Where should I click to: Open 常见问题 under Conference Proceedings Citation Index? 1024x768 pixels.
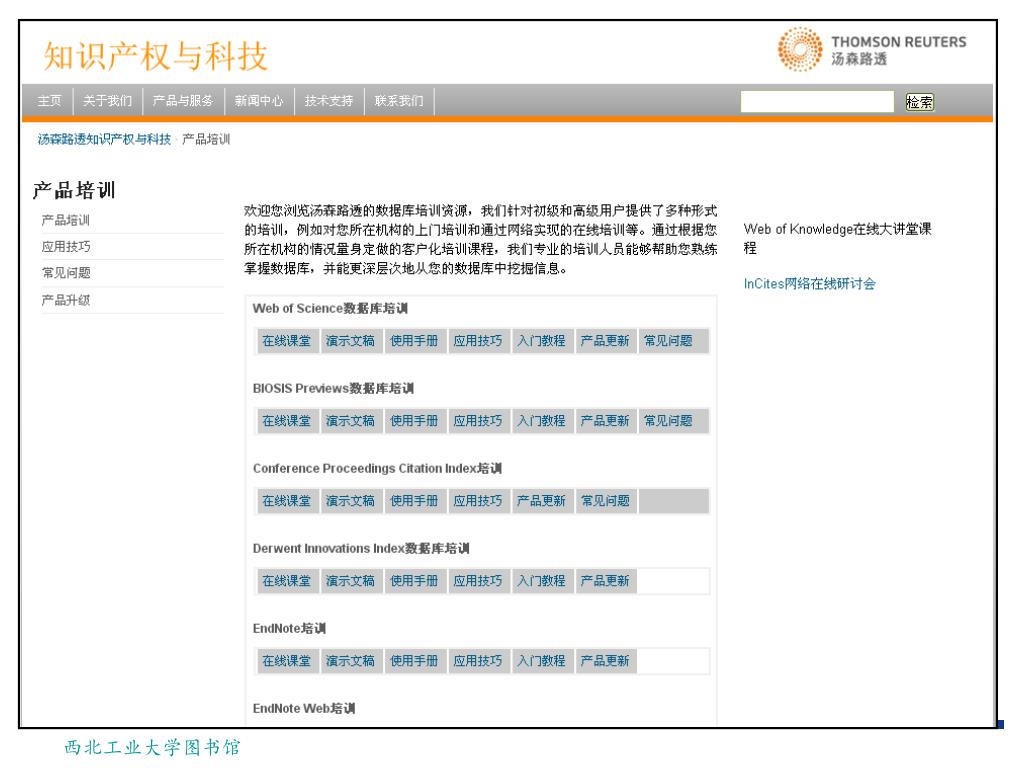[x=605, y=501]
